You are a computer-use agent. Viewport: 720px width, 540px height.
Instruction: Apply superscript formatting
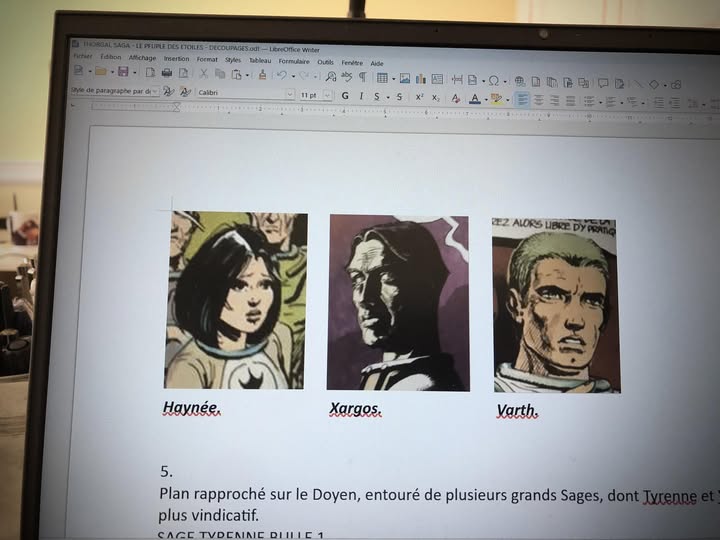(420, 97)
